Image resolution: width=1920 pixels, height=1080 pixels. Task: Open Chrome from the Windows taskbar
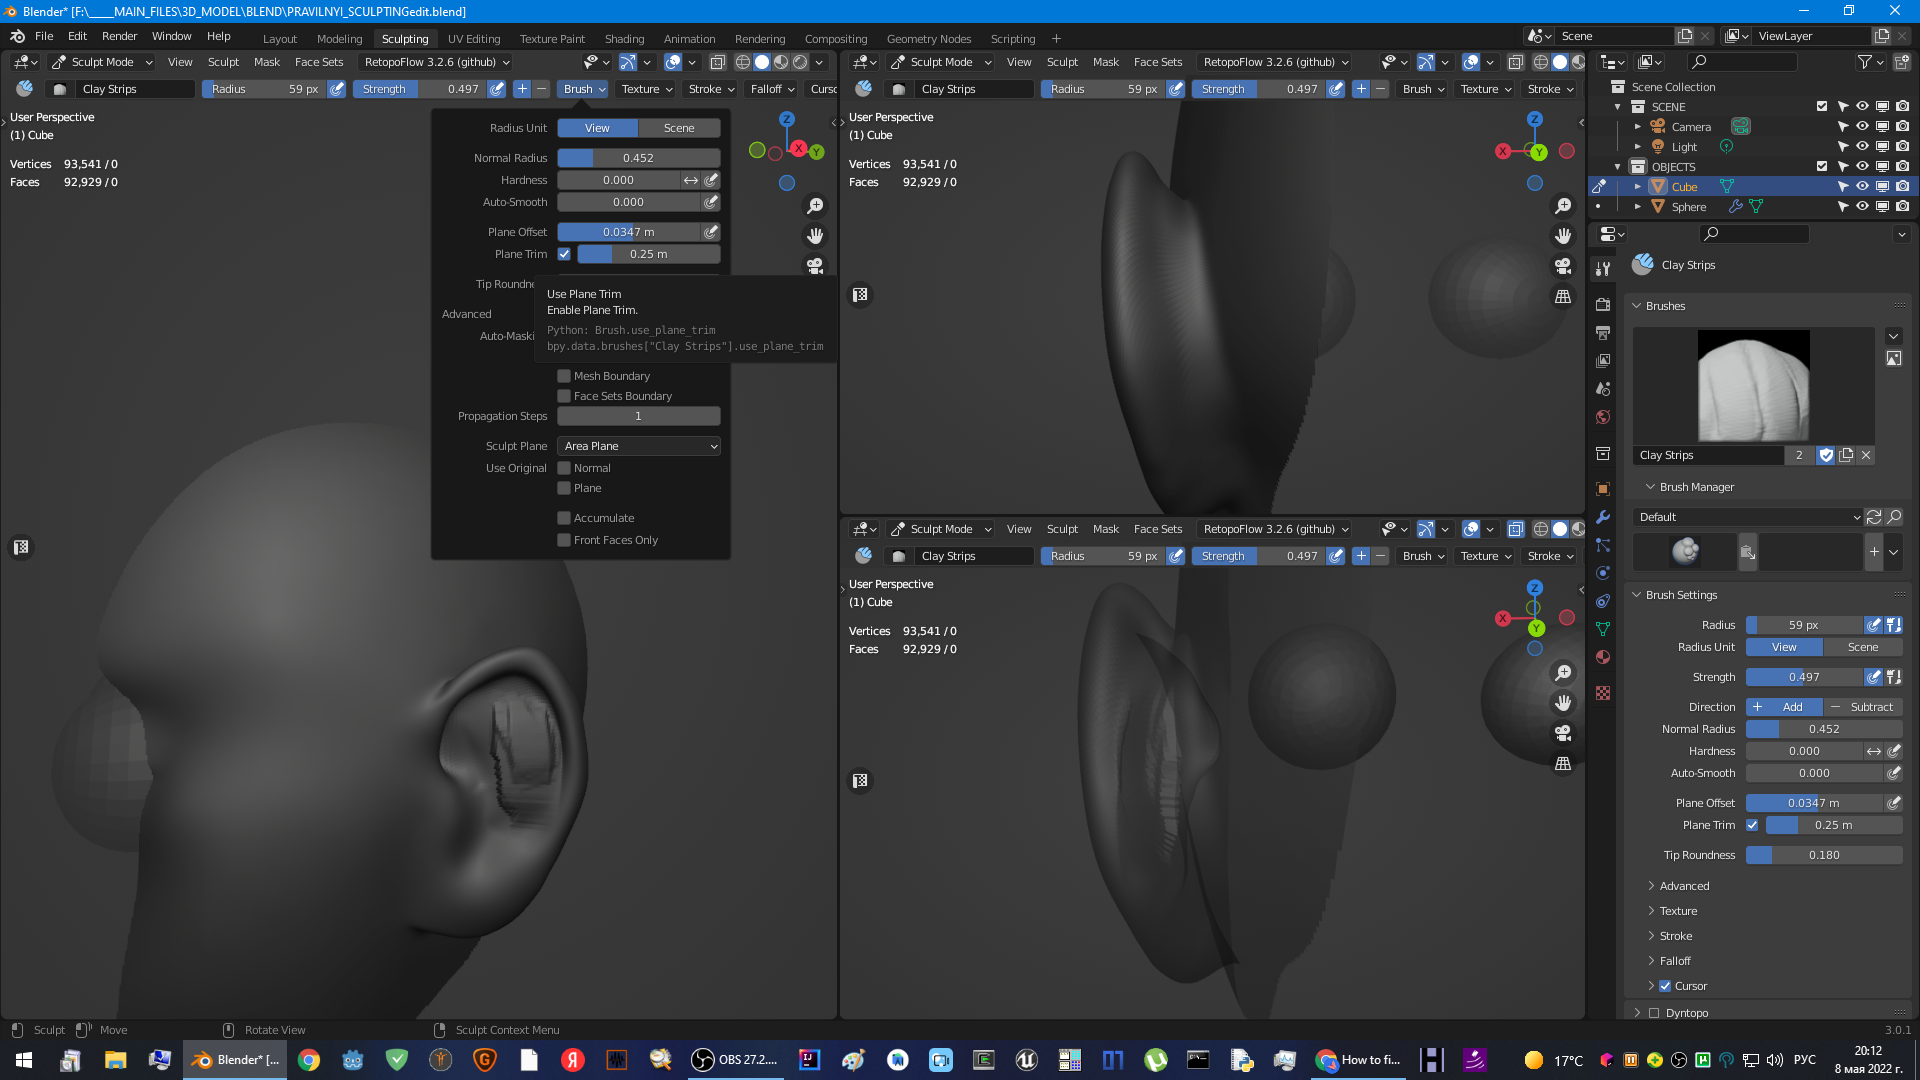coord(309,1060)
